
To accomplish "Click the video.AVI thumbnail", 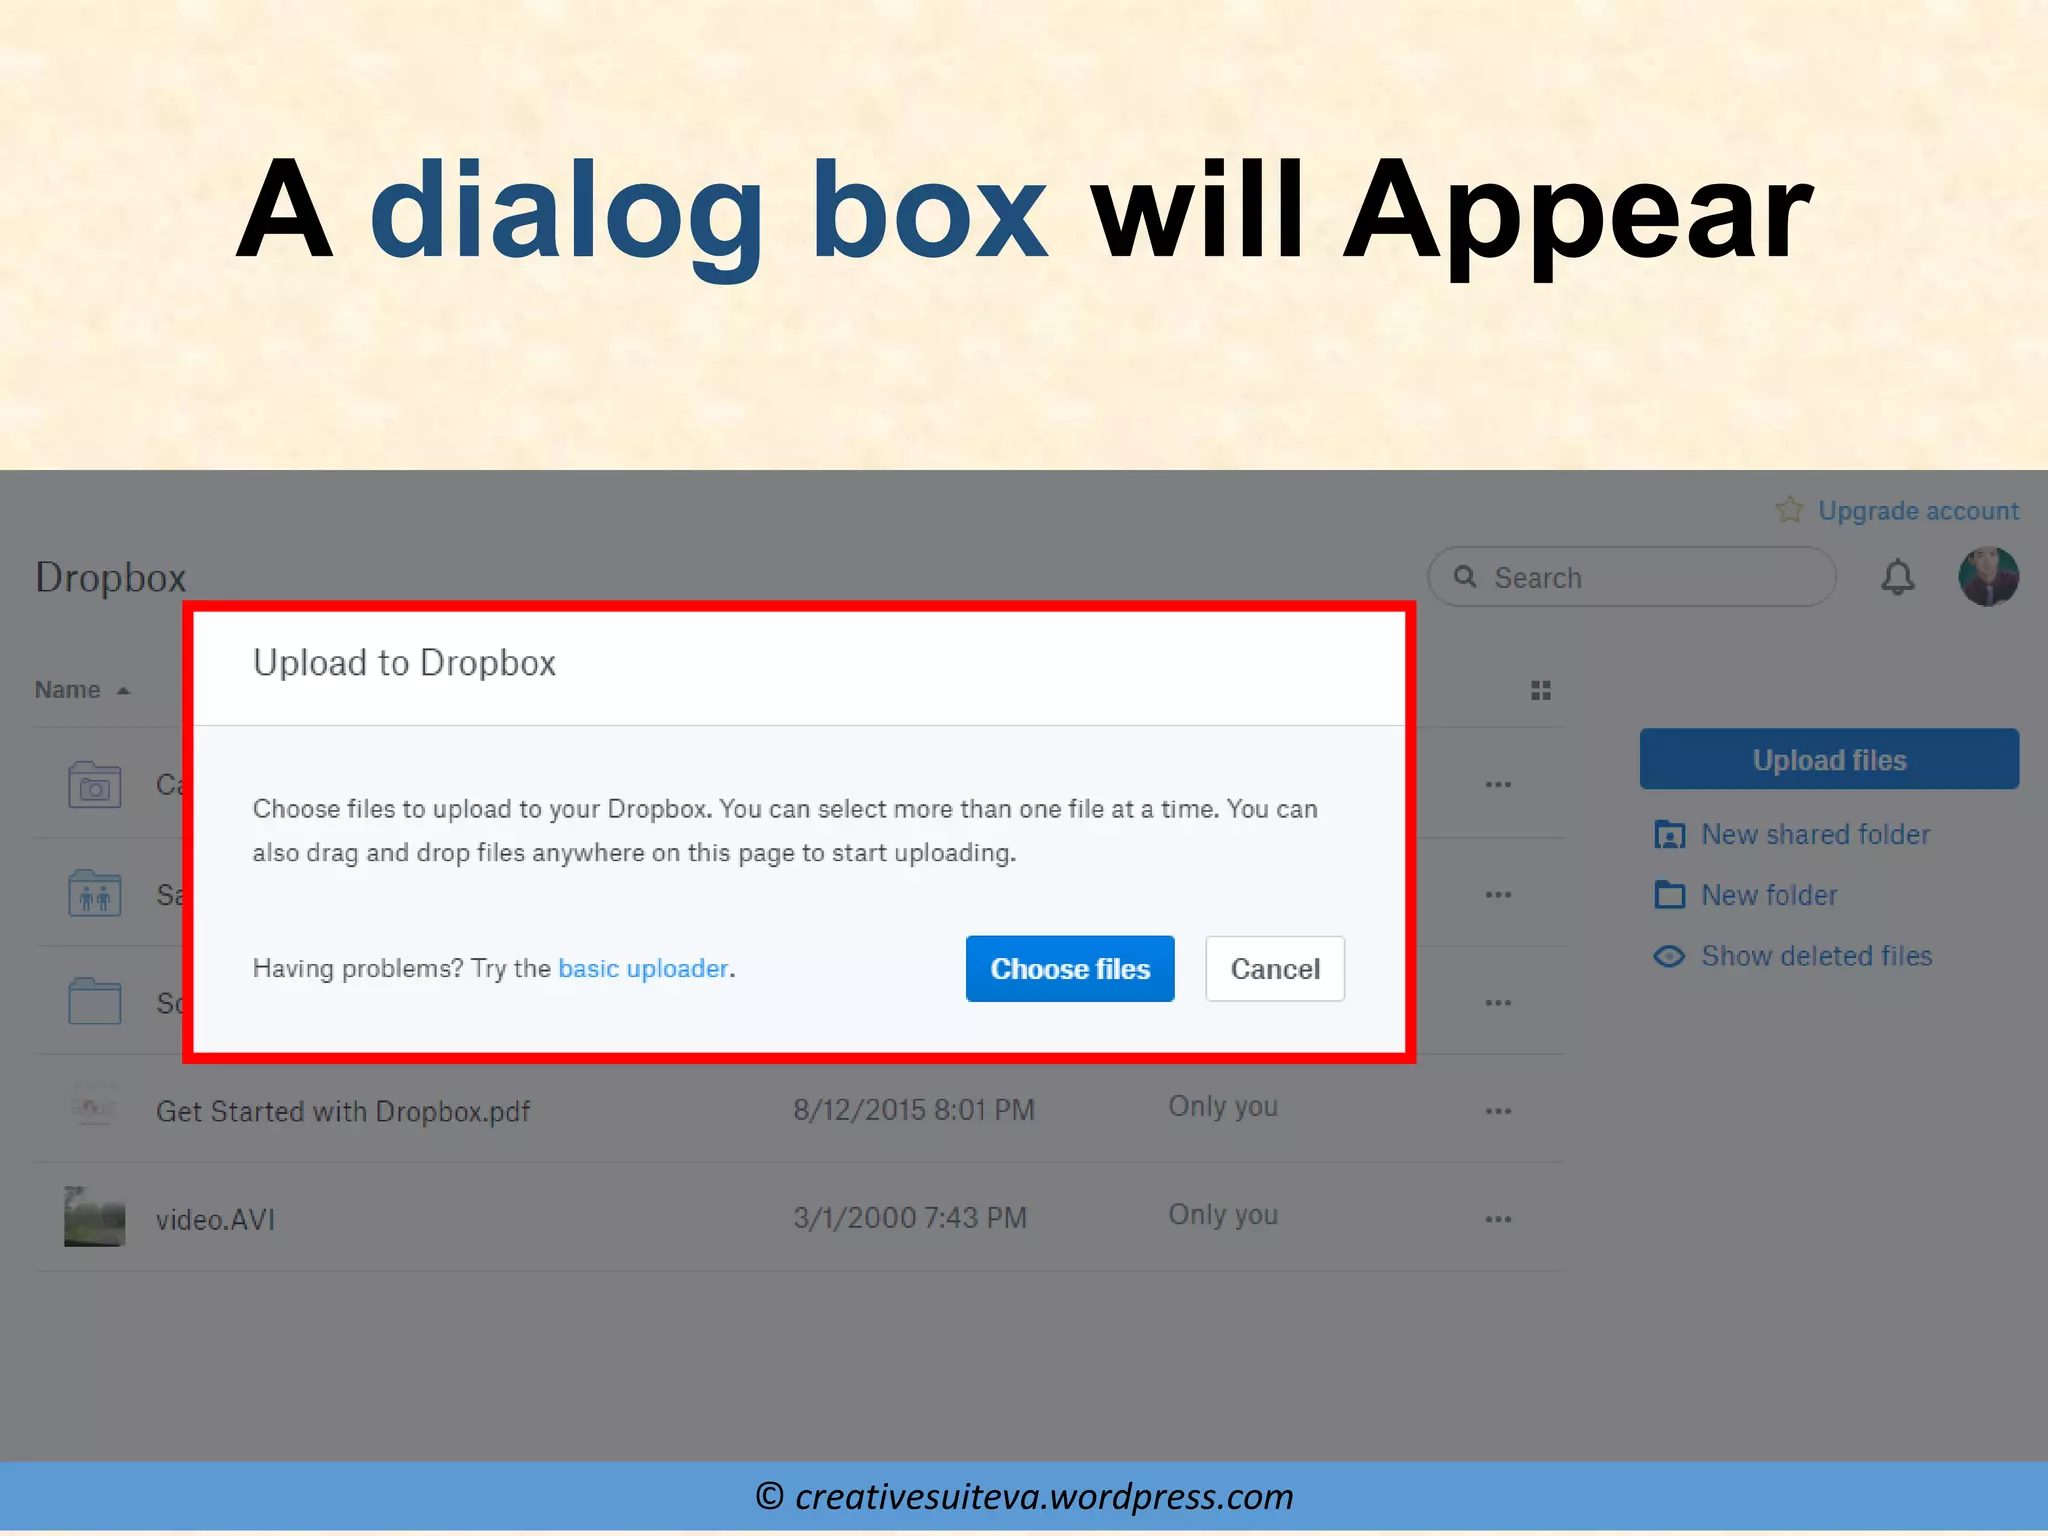I will [x=95, y=1216].
